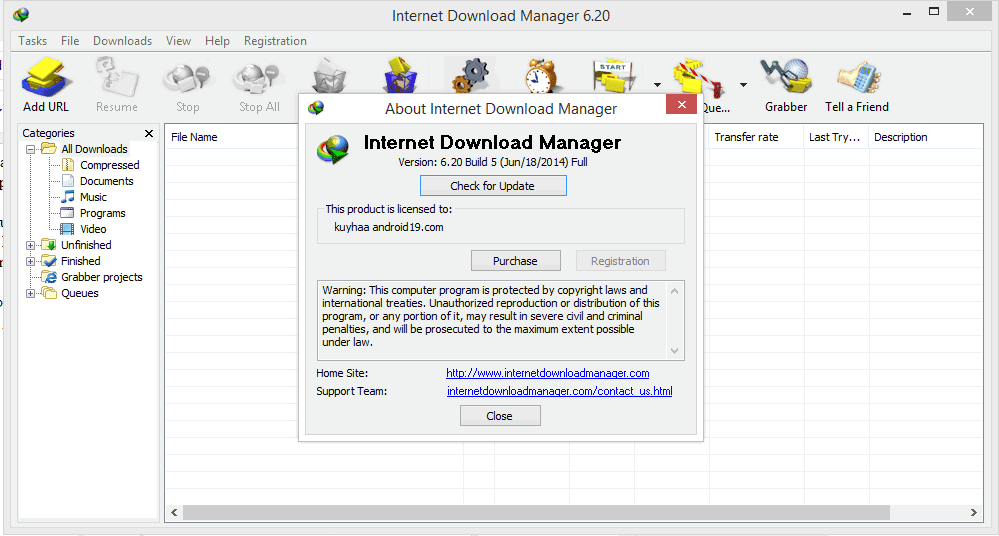The width and height of the screenshot is (999, 536).
Task: Expand the Queues tree node
Action: click(30, 293)
